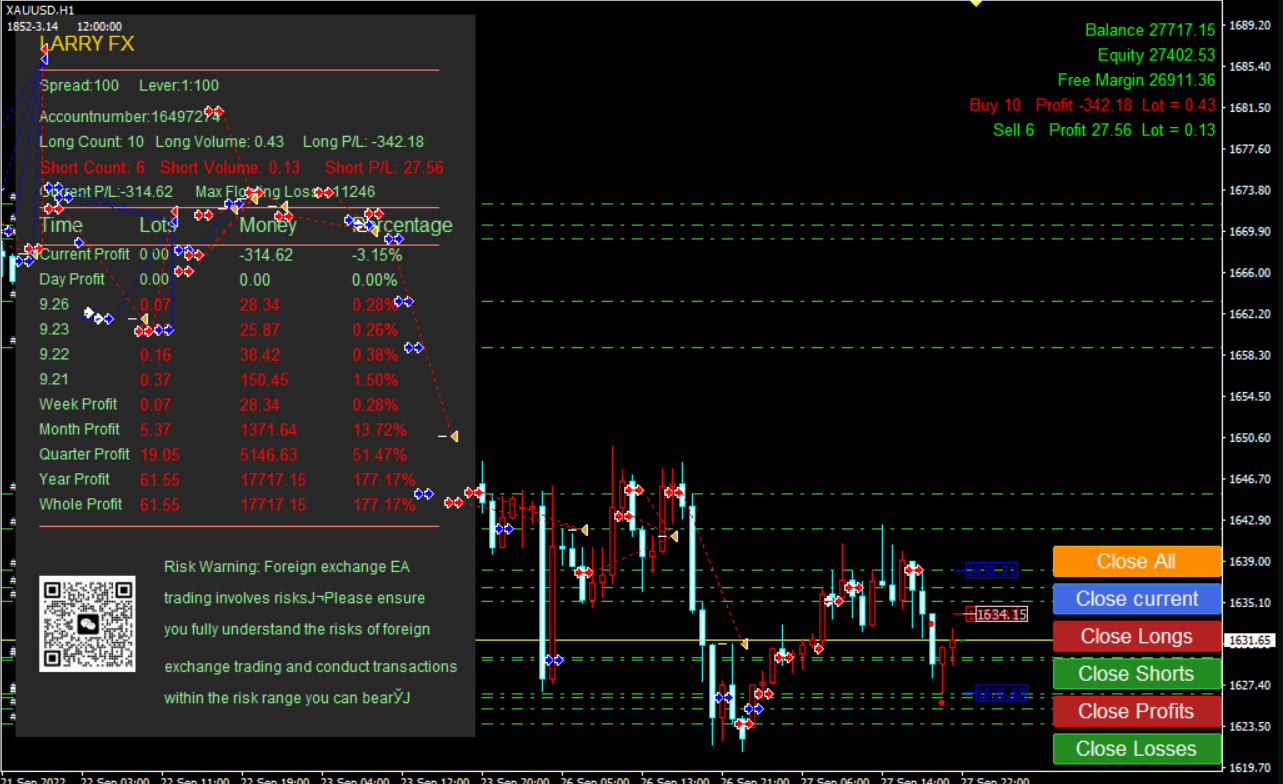Image resolution: width=1283 pixels, height=784 pixels.
Task: Click the yellow diamond marker at chart top
Action: point(976,3)
